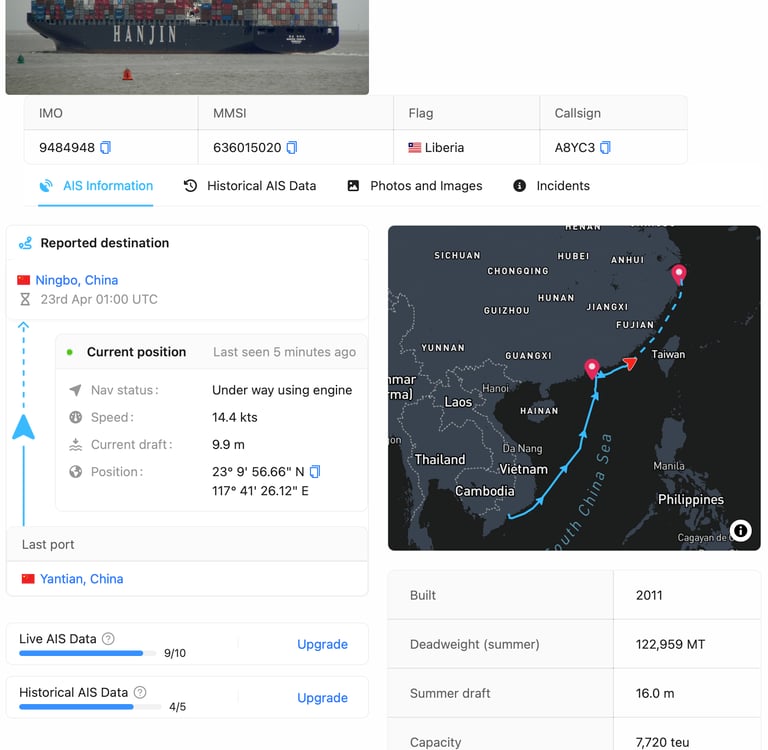The height and width of the screenshot is (750, 768).
Task: Upgrade Live AIS Data plan
Action: (x=322, y=644)
